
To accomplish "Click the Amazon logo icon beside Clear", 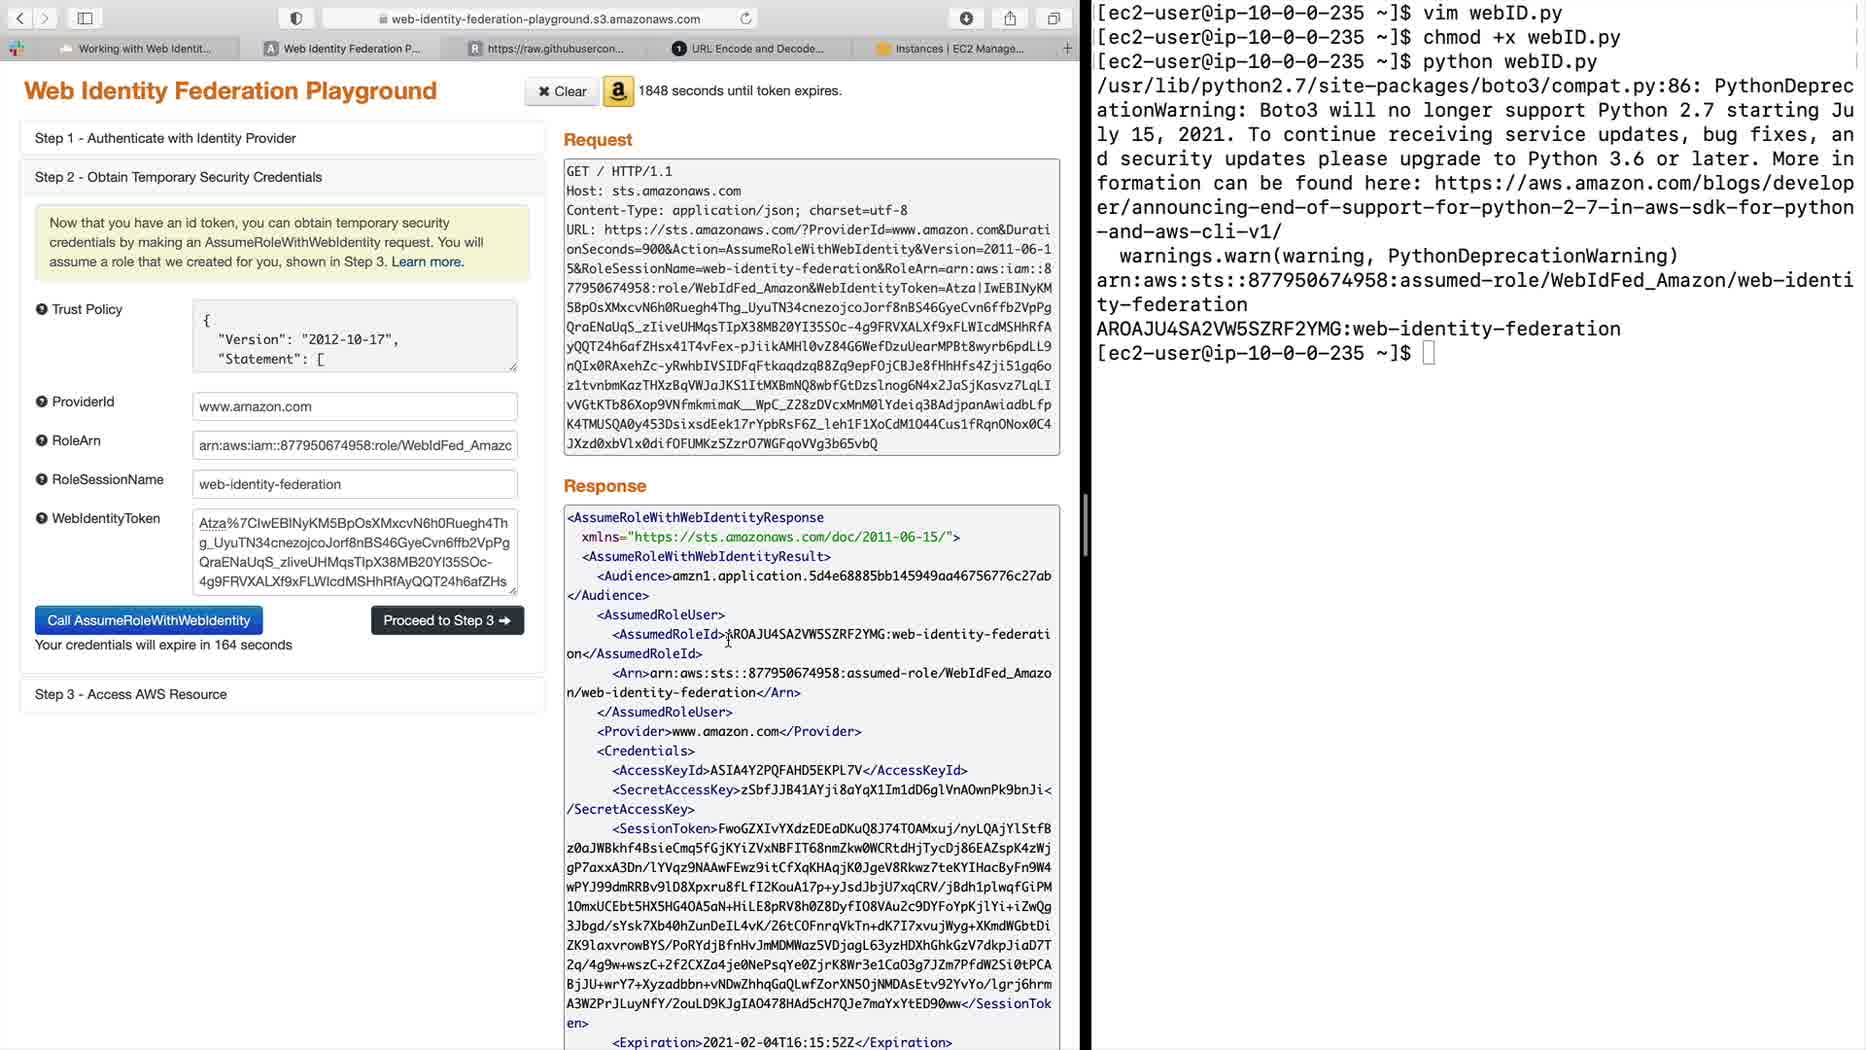I will click(x=618, y=91).
